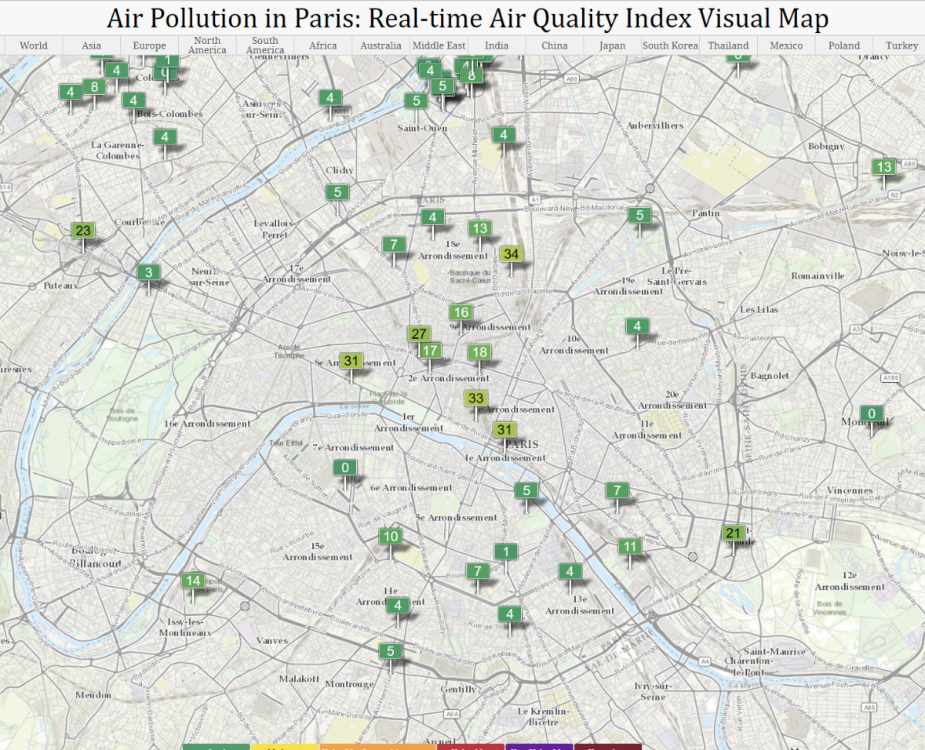Open the station marker reading 18
Screen dimensions: 925x750
(479, 352)
